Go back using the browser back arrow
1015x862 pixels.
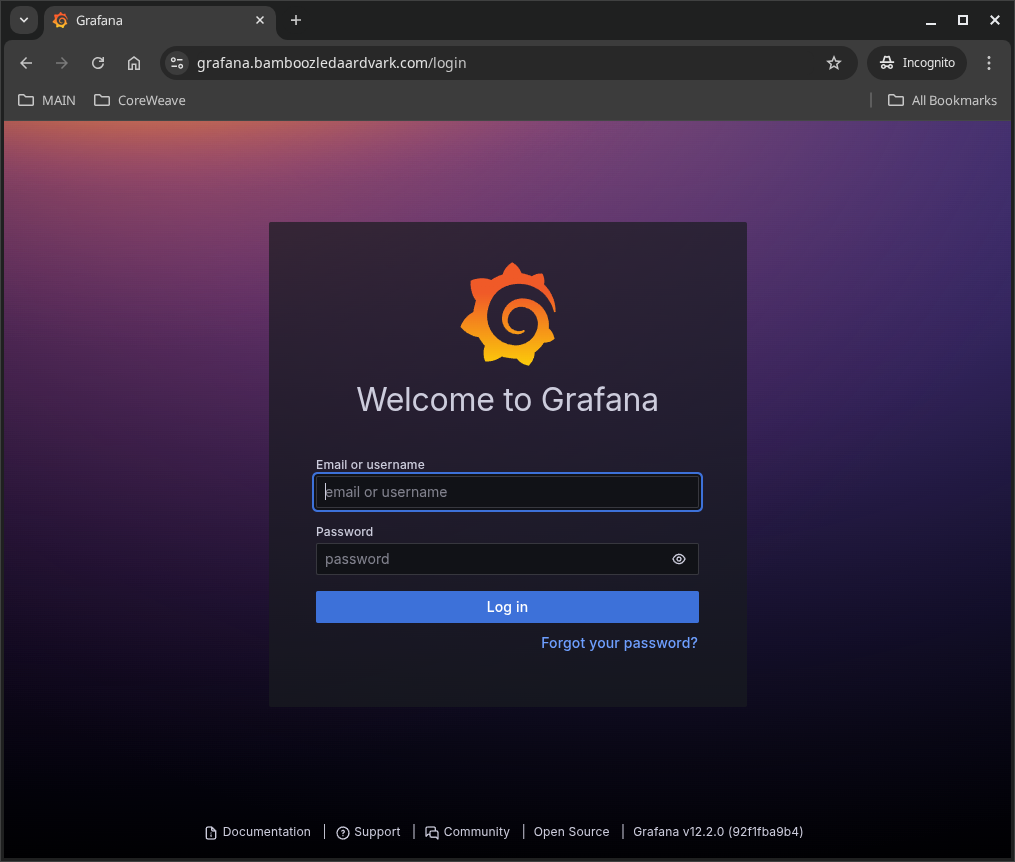tap(26, 63)
